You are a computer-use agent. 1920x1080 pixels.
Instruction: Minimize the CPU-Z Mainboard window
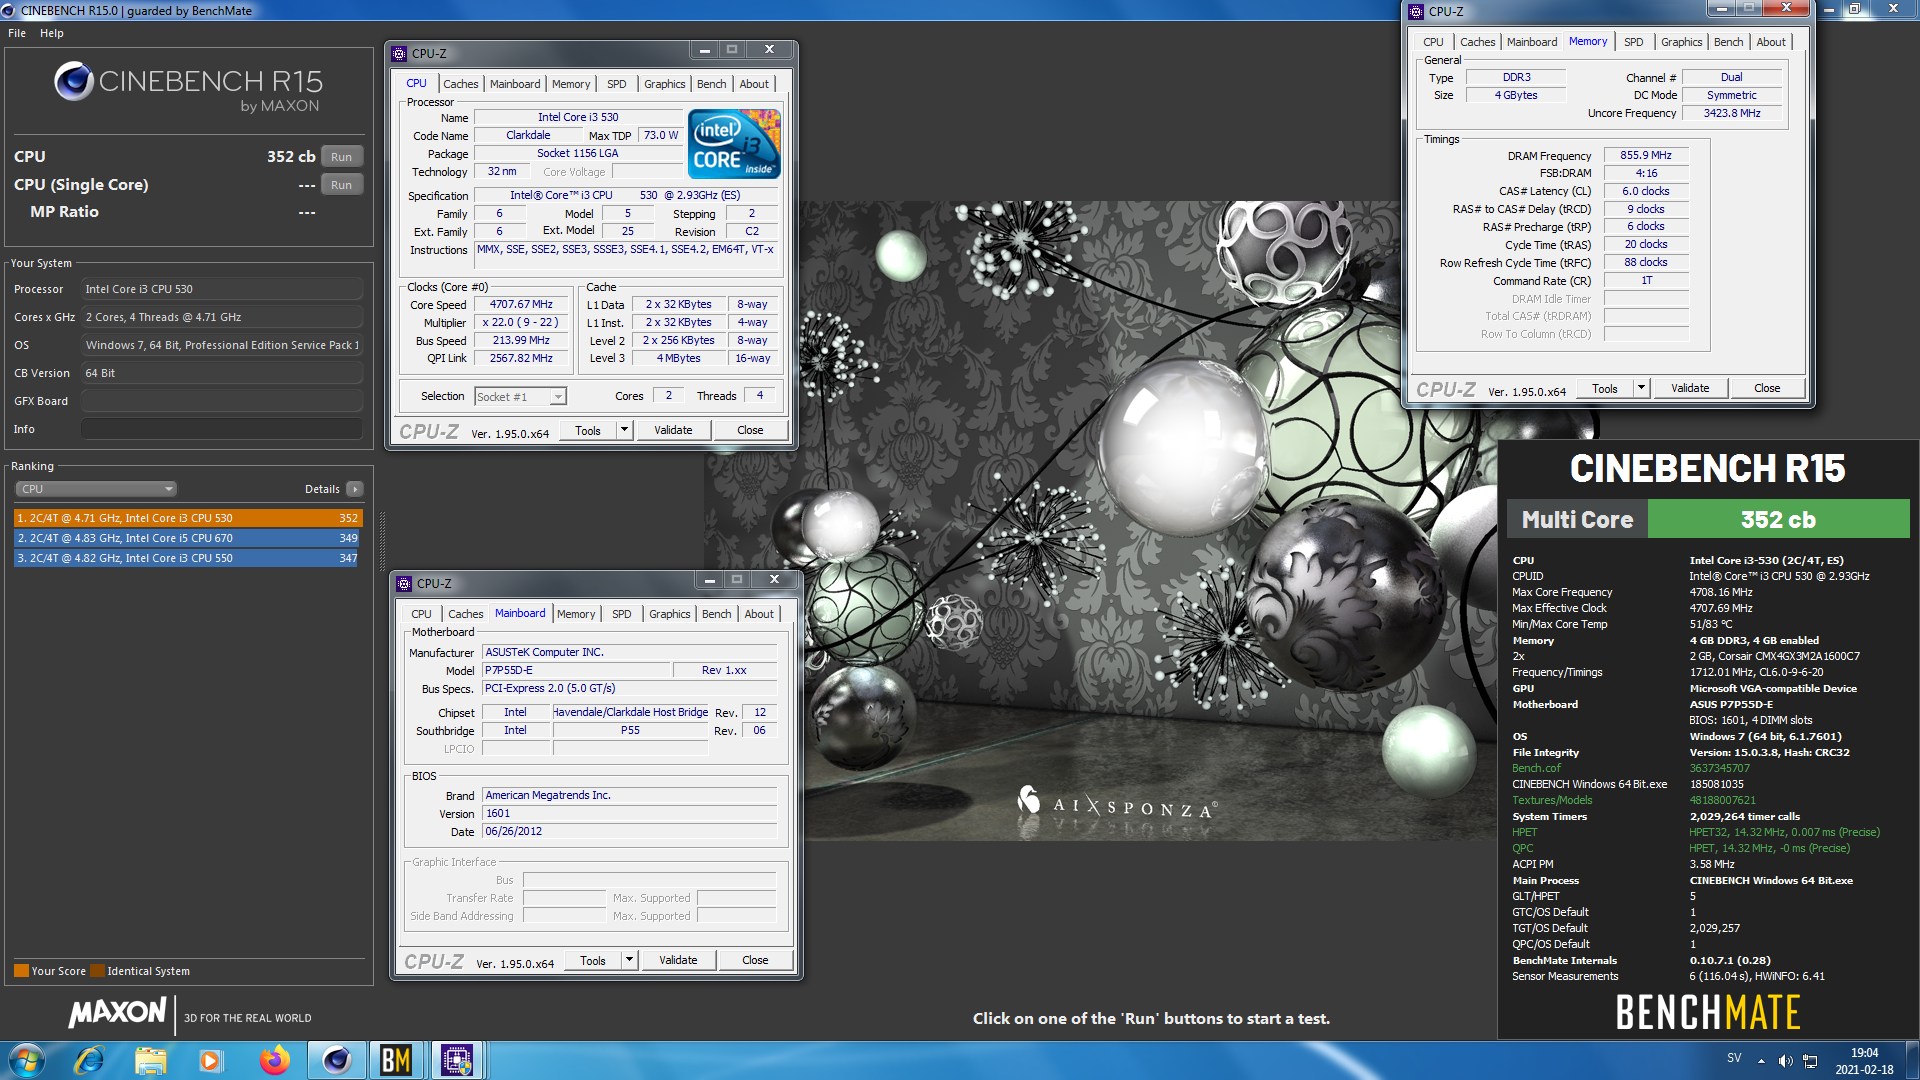click(709, 580)
